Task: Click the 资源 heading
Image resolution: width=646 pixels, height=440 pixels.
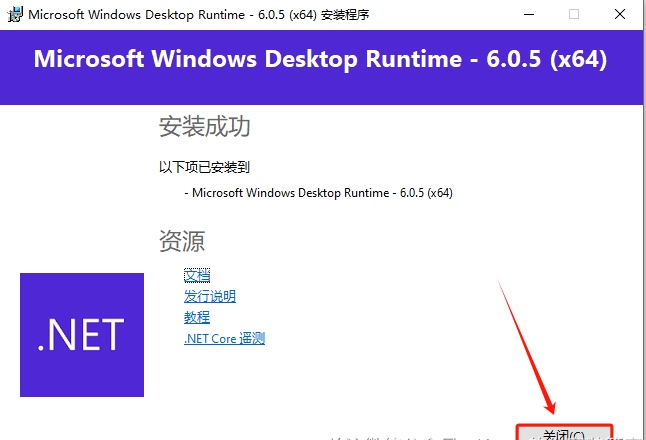Action: point(182,241)
